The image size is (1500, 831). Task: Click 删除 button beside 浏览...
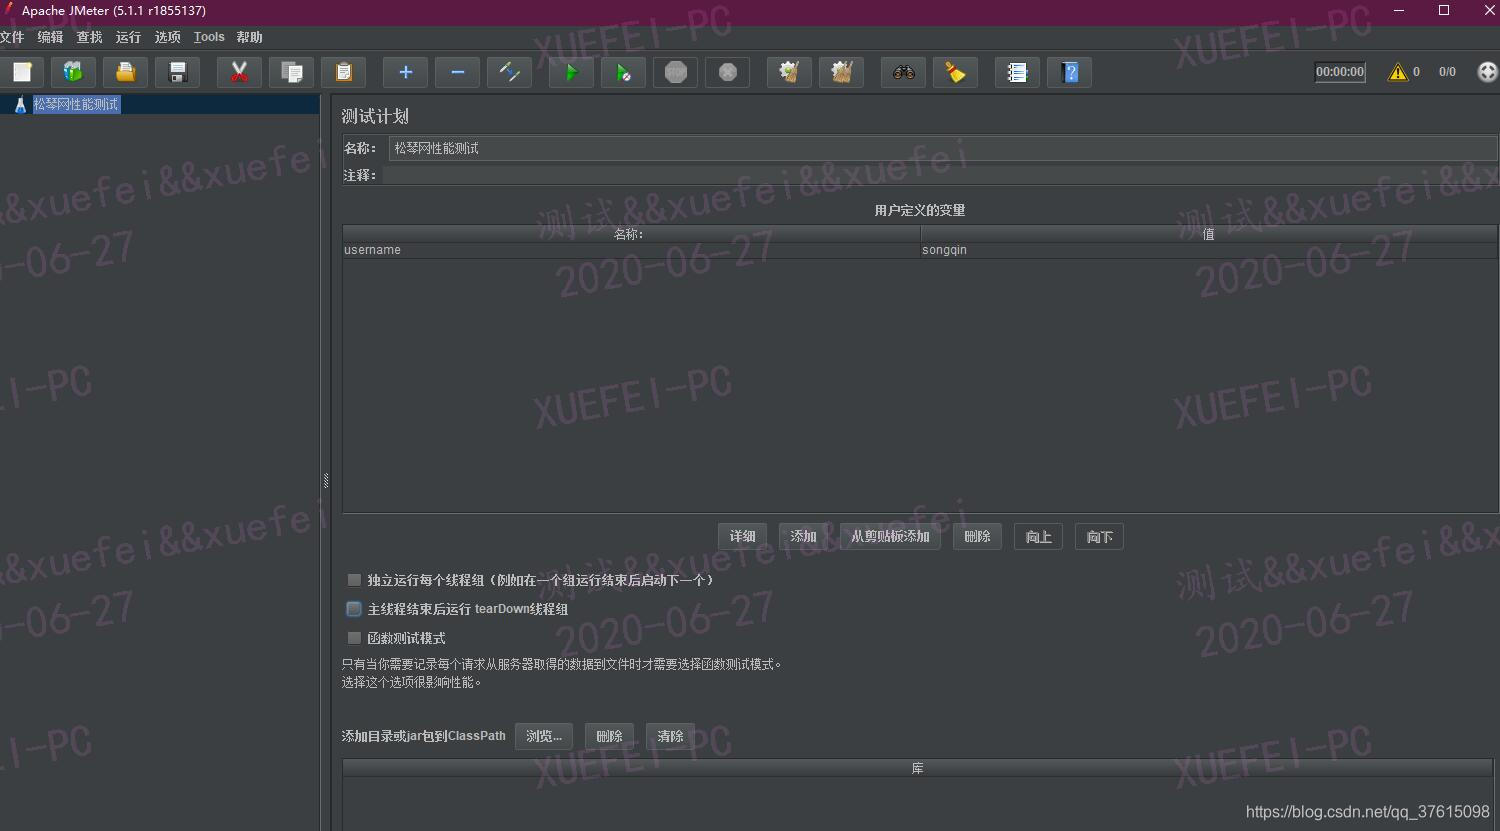tap(609, 736)
